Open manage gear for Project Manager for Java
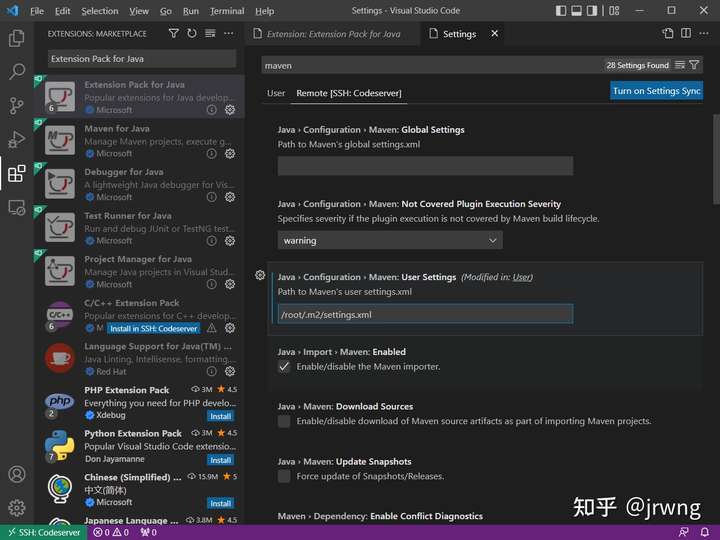 [x=230, y=284]
